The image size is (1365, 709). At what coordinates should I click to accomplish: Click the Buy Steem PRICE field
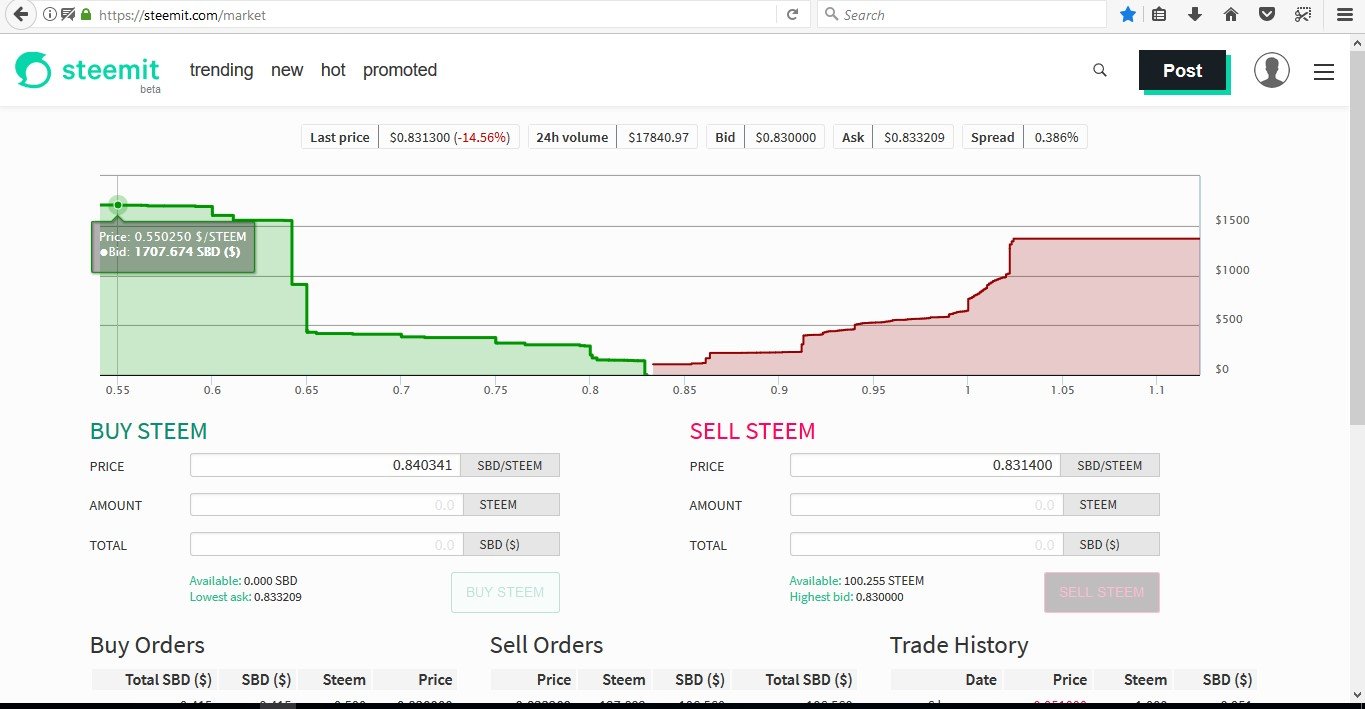click(326, 465)
